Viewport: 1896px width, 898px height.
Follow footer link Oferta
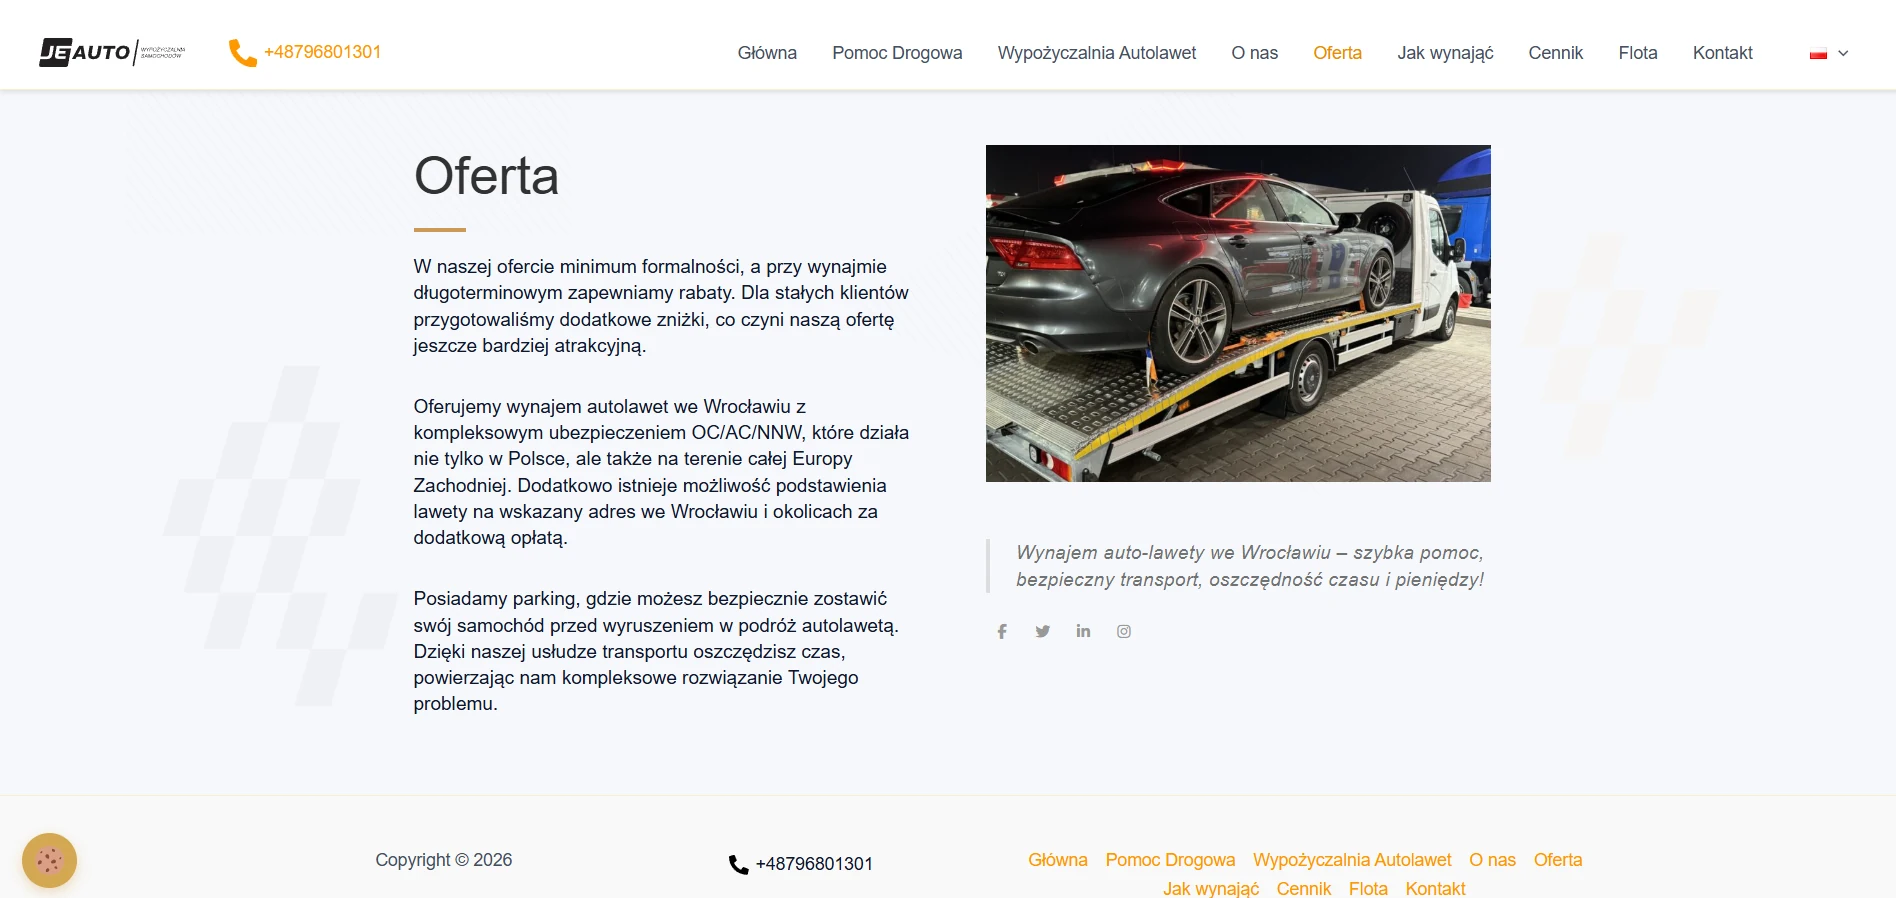click(x=1558, y=860)
